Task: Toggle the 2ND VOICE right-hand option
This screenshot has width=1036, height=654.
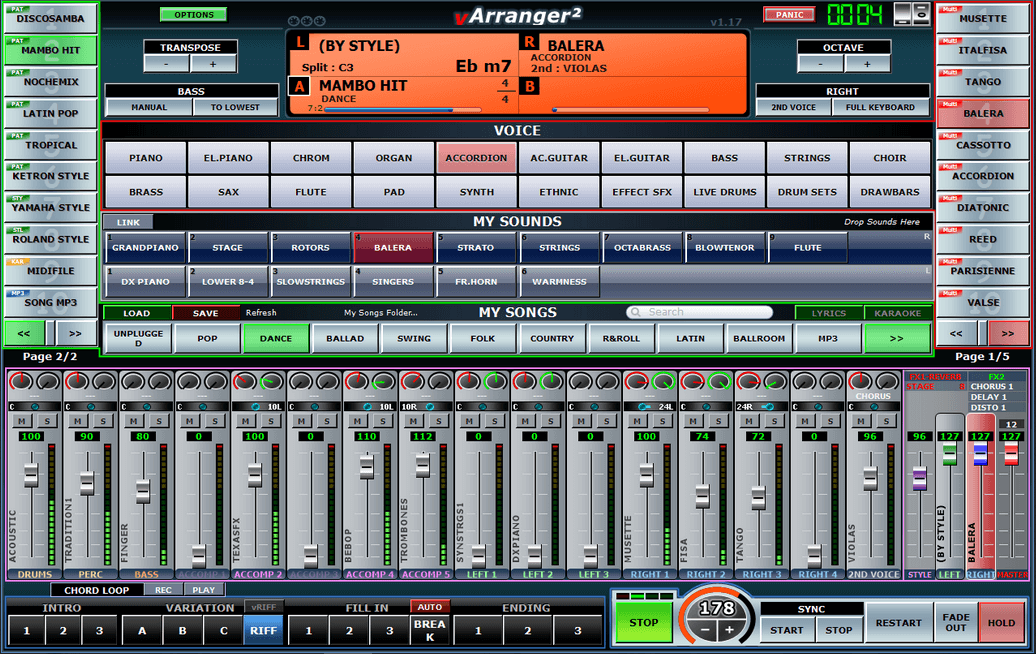Action: click(793, 107)
